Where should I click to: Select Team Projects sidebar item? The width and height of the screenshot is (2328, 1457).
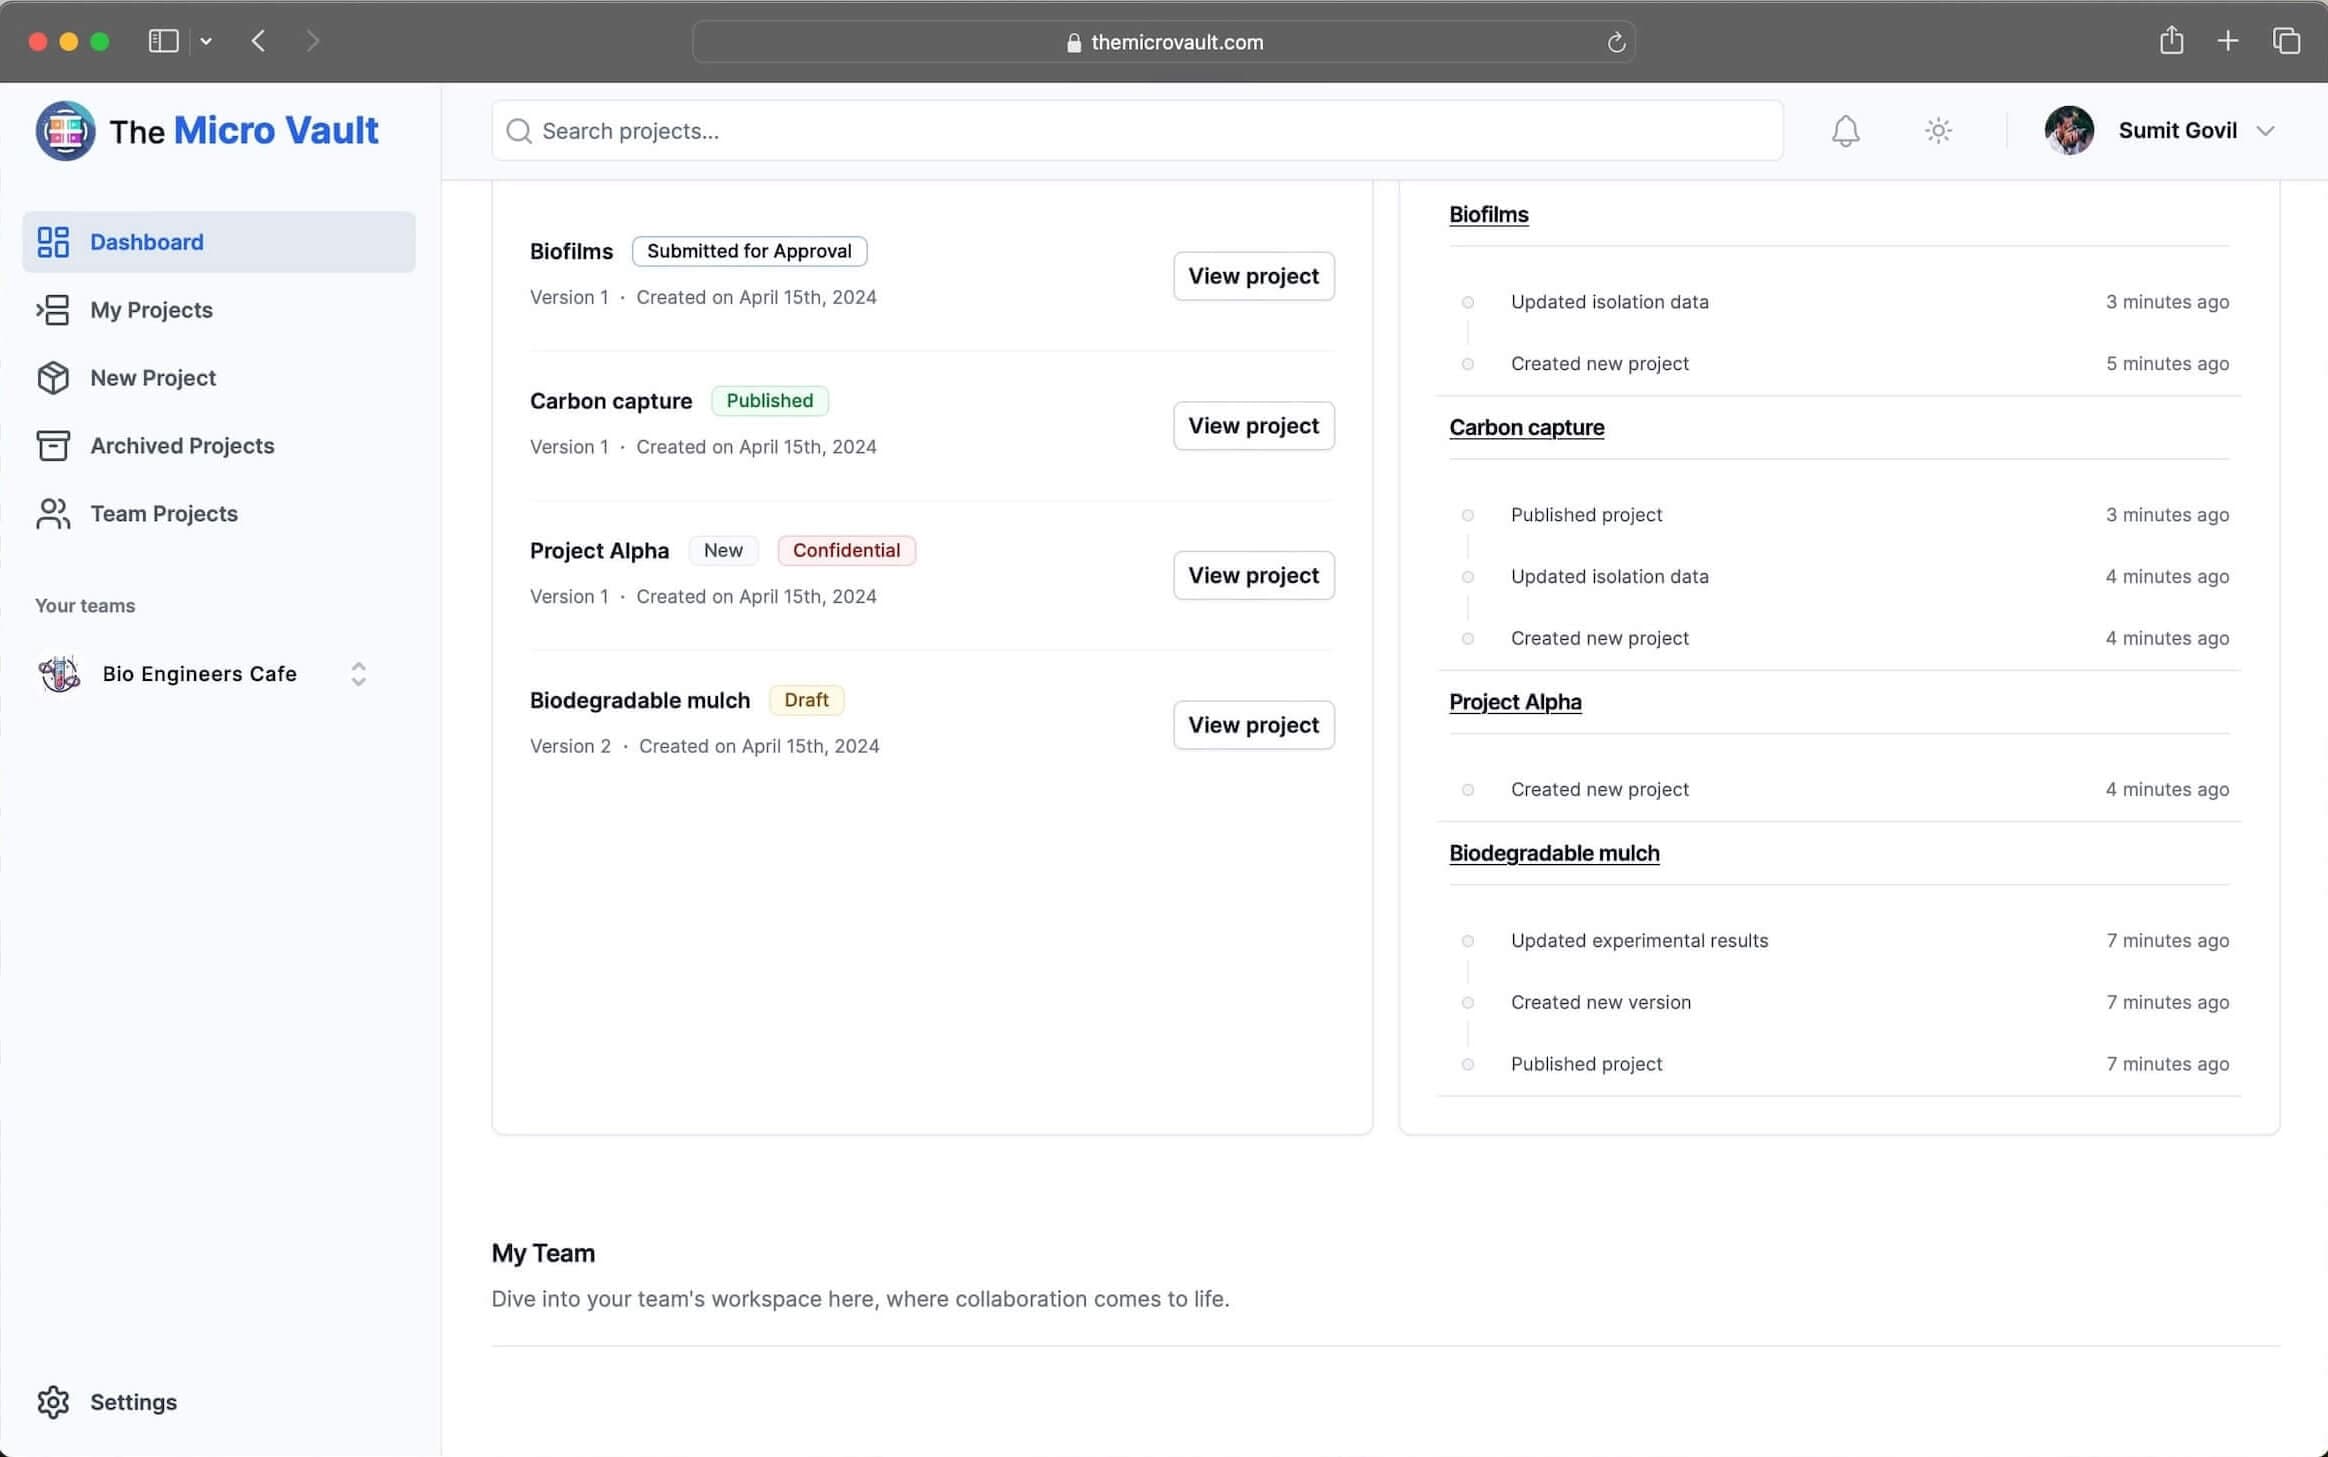164,514
